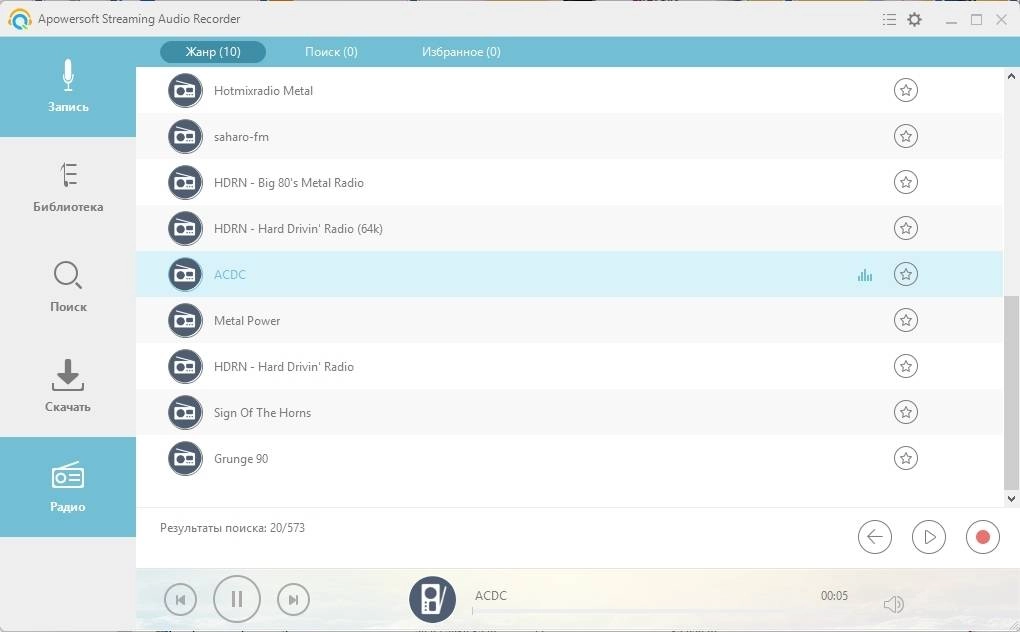1020x632 pixels.
Task: Select HDRN - Big 80's Metal Radio text
Action: tap(289, 183)
